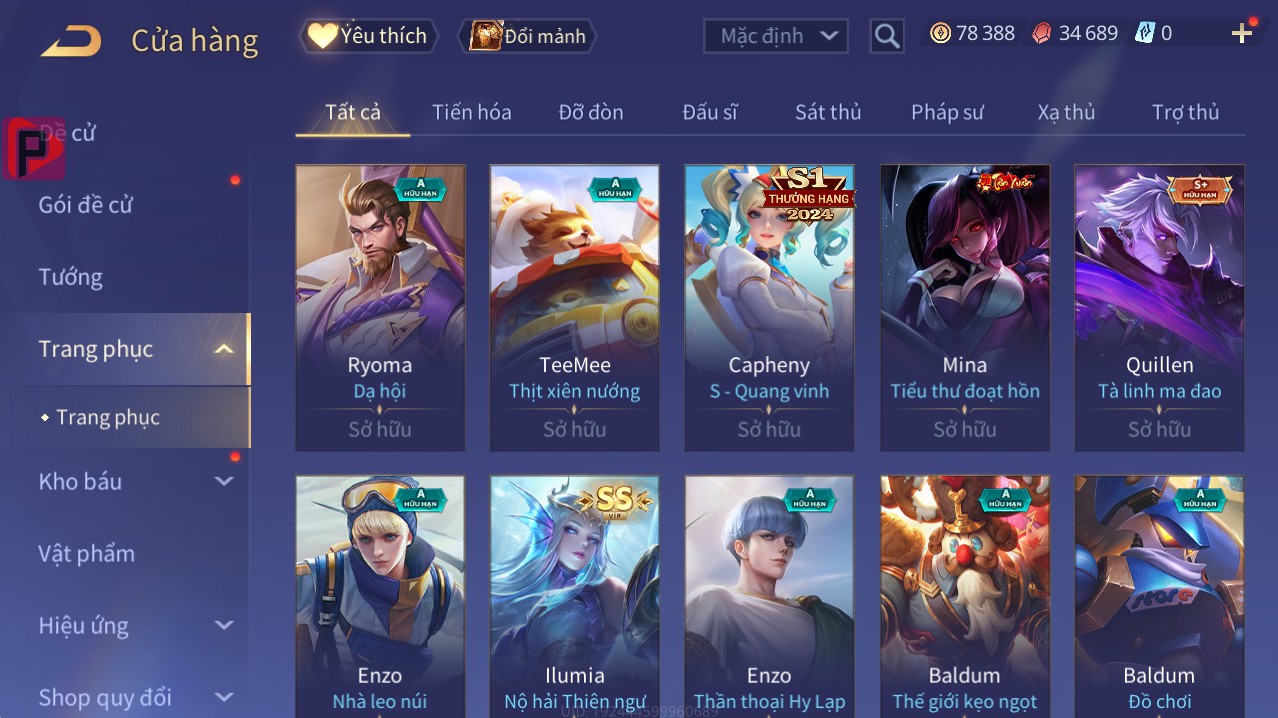This screenshot has height=718, width=1278.
Task: Select the Tiến hóa tab
Action: click(472, 112)
